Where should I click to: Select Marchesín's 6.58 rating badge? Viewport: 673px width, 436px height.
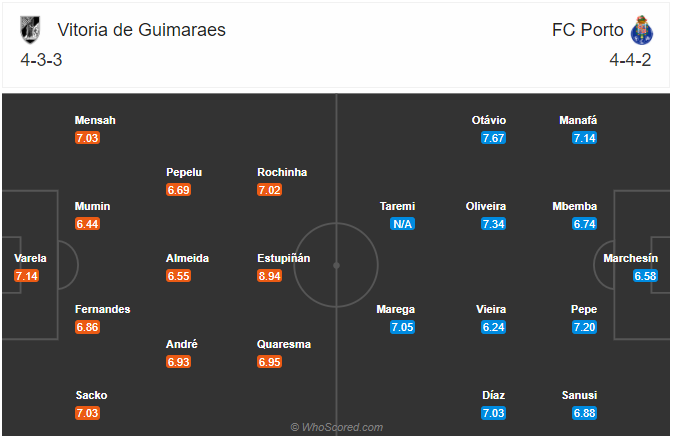pyautogui.click(x=645, y=276)
